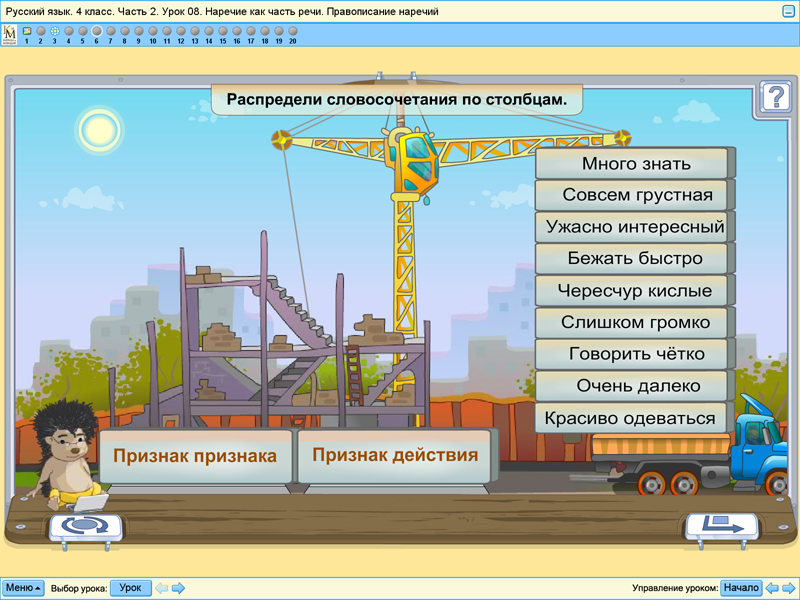Select the phrase card Очень далеко
800x600 pixels.
point(632,385)
